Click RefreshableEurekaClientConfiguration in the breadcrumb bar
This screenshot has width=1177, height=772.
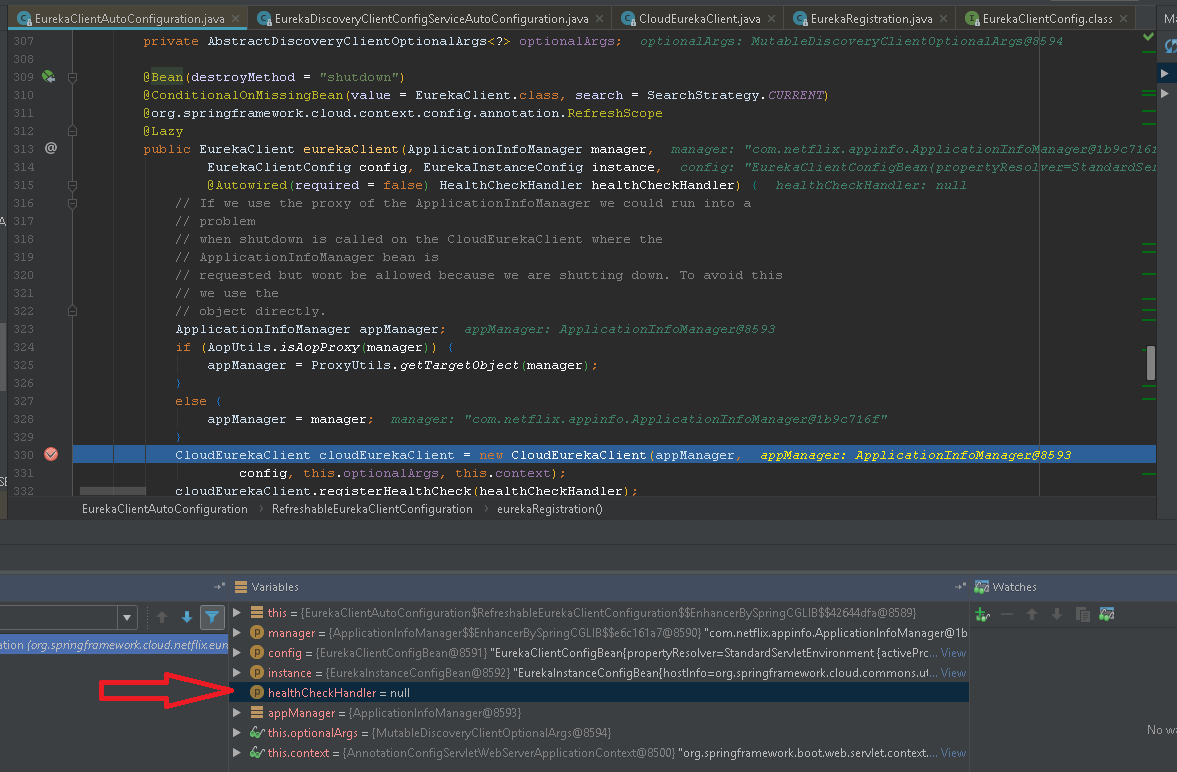[x=372, y=509]
